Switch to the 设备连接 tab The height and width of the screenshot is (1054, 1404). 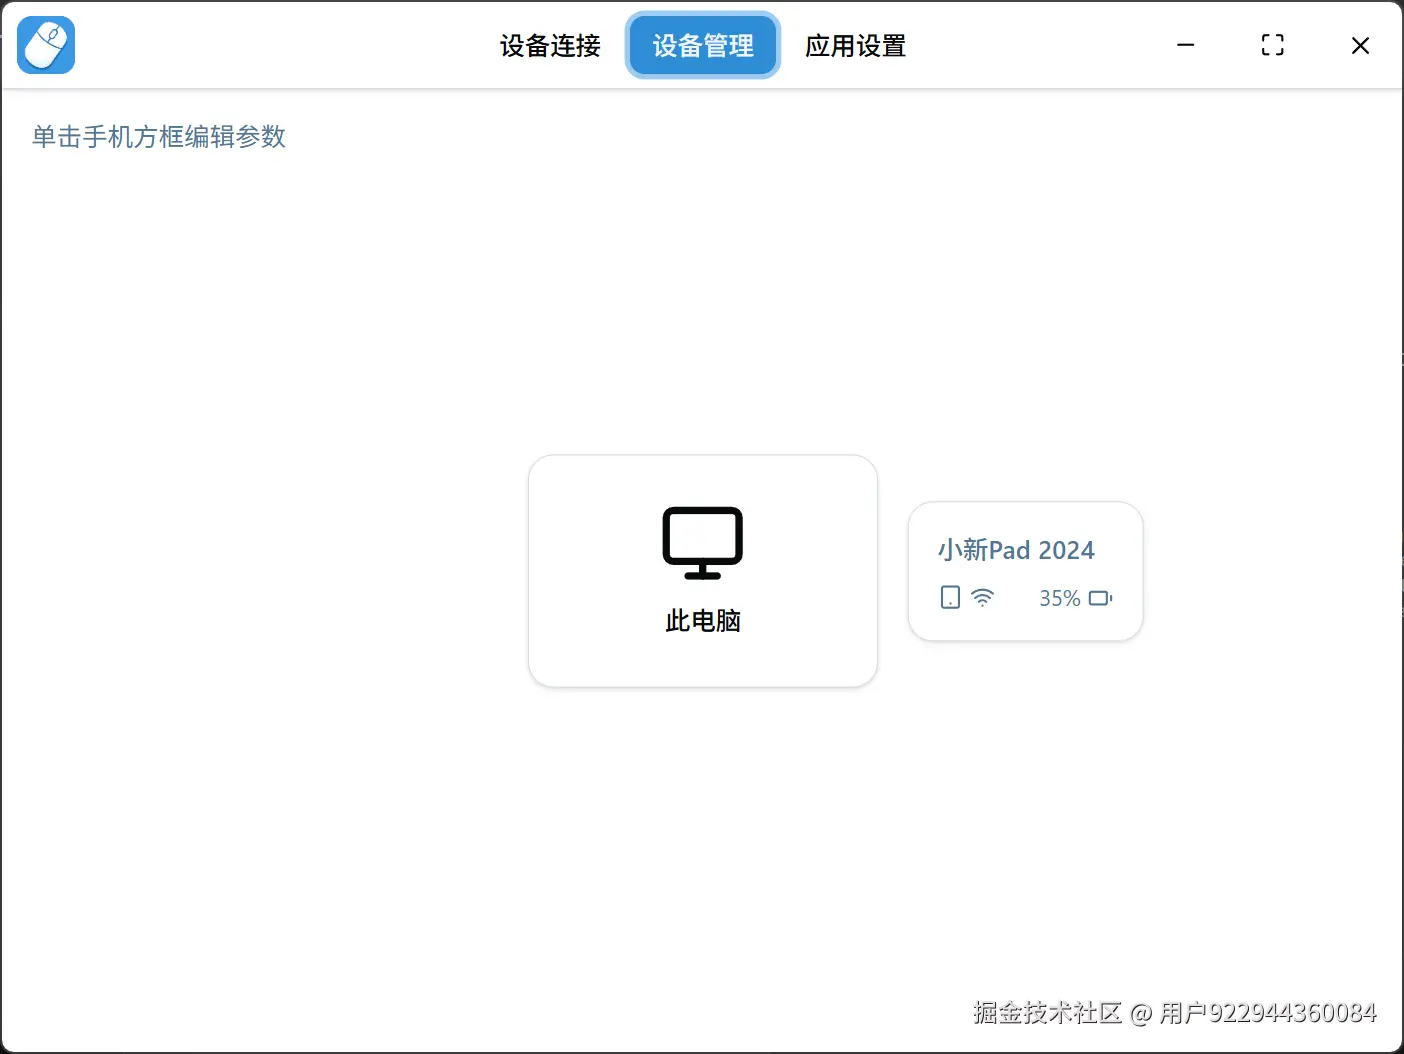tap(548, 46)
